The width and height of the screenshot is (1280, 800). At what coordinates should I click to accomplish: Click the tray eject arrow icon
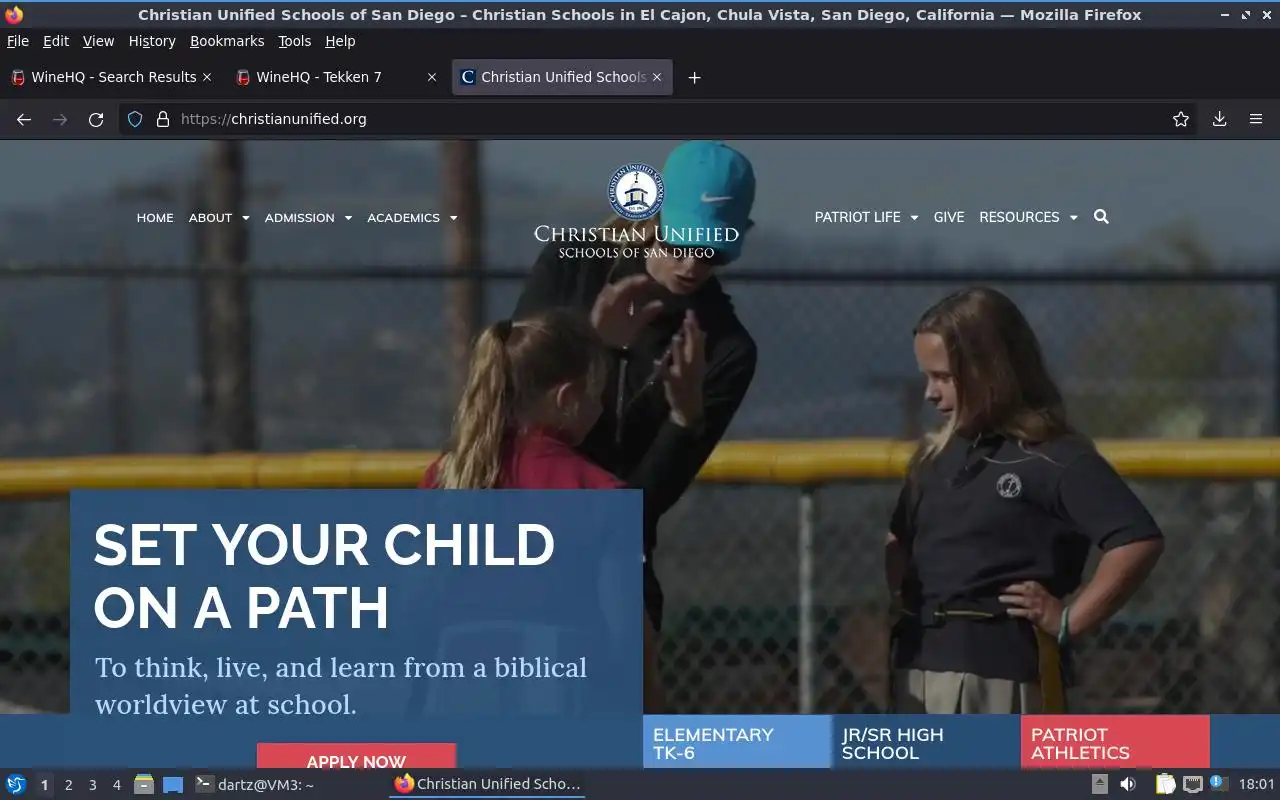1099,785
